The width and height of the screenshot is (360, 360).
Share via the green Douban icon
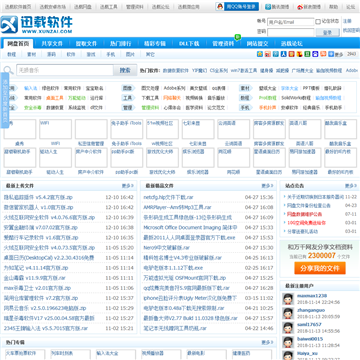(x=308, y=54)
